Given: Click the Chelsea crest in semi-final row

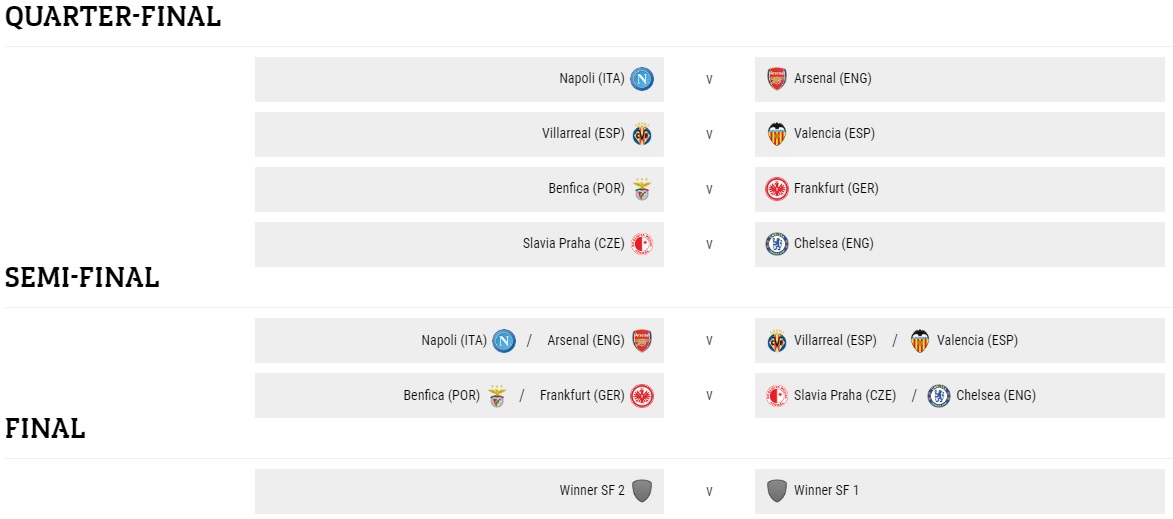Looking at the screenshot, I should (939, 396).
